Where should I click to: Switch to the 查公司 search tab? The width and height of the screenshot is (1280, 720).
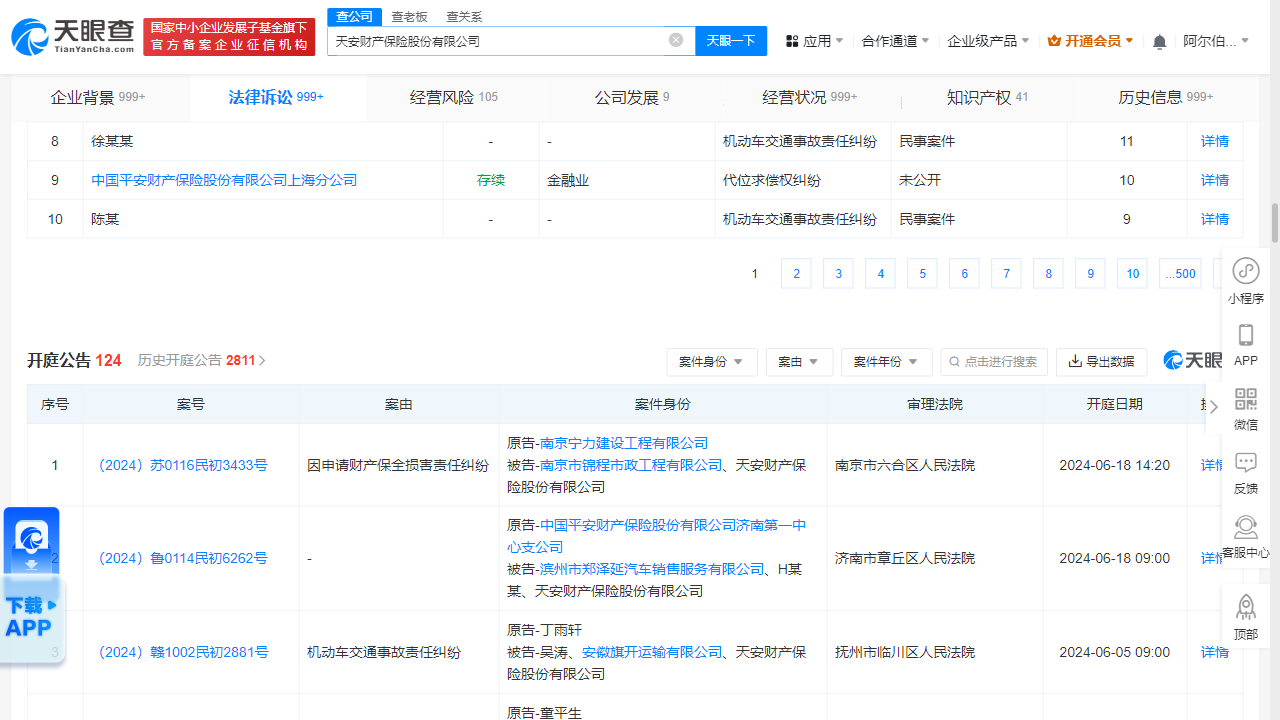(x=354, y=16)
